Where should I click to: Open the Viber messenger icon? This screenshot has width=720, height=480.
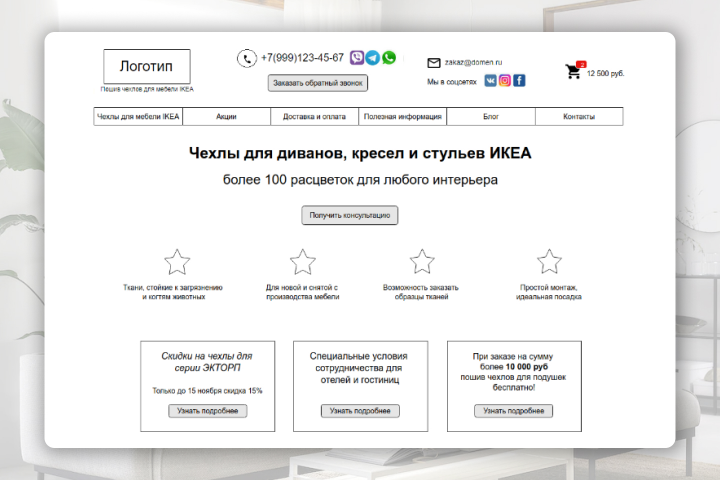coord(357,57)
